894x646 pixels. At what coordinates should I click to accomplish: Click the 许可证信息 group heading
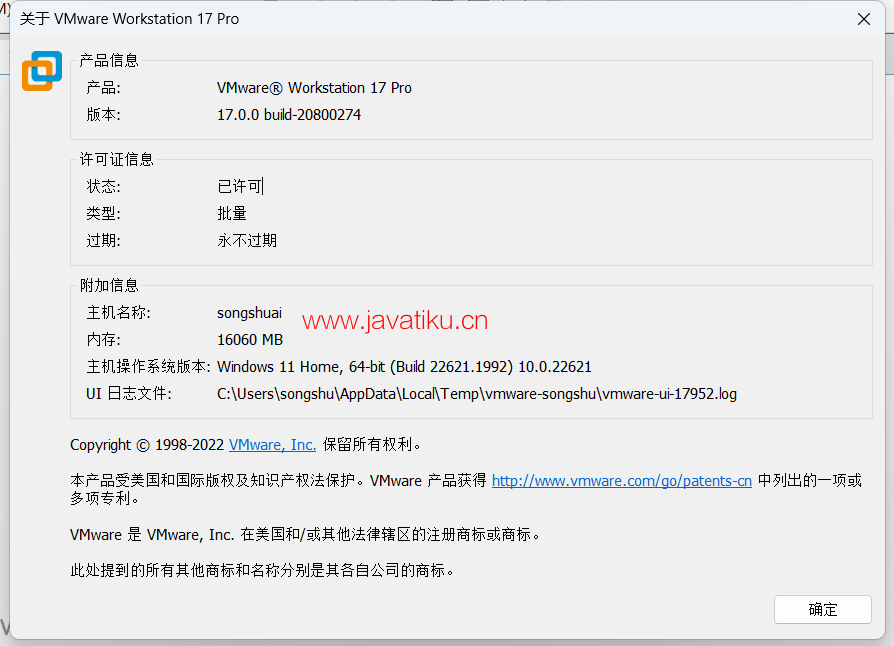click(116, 159)
